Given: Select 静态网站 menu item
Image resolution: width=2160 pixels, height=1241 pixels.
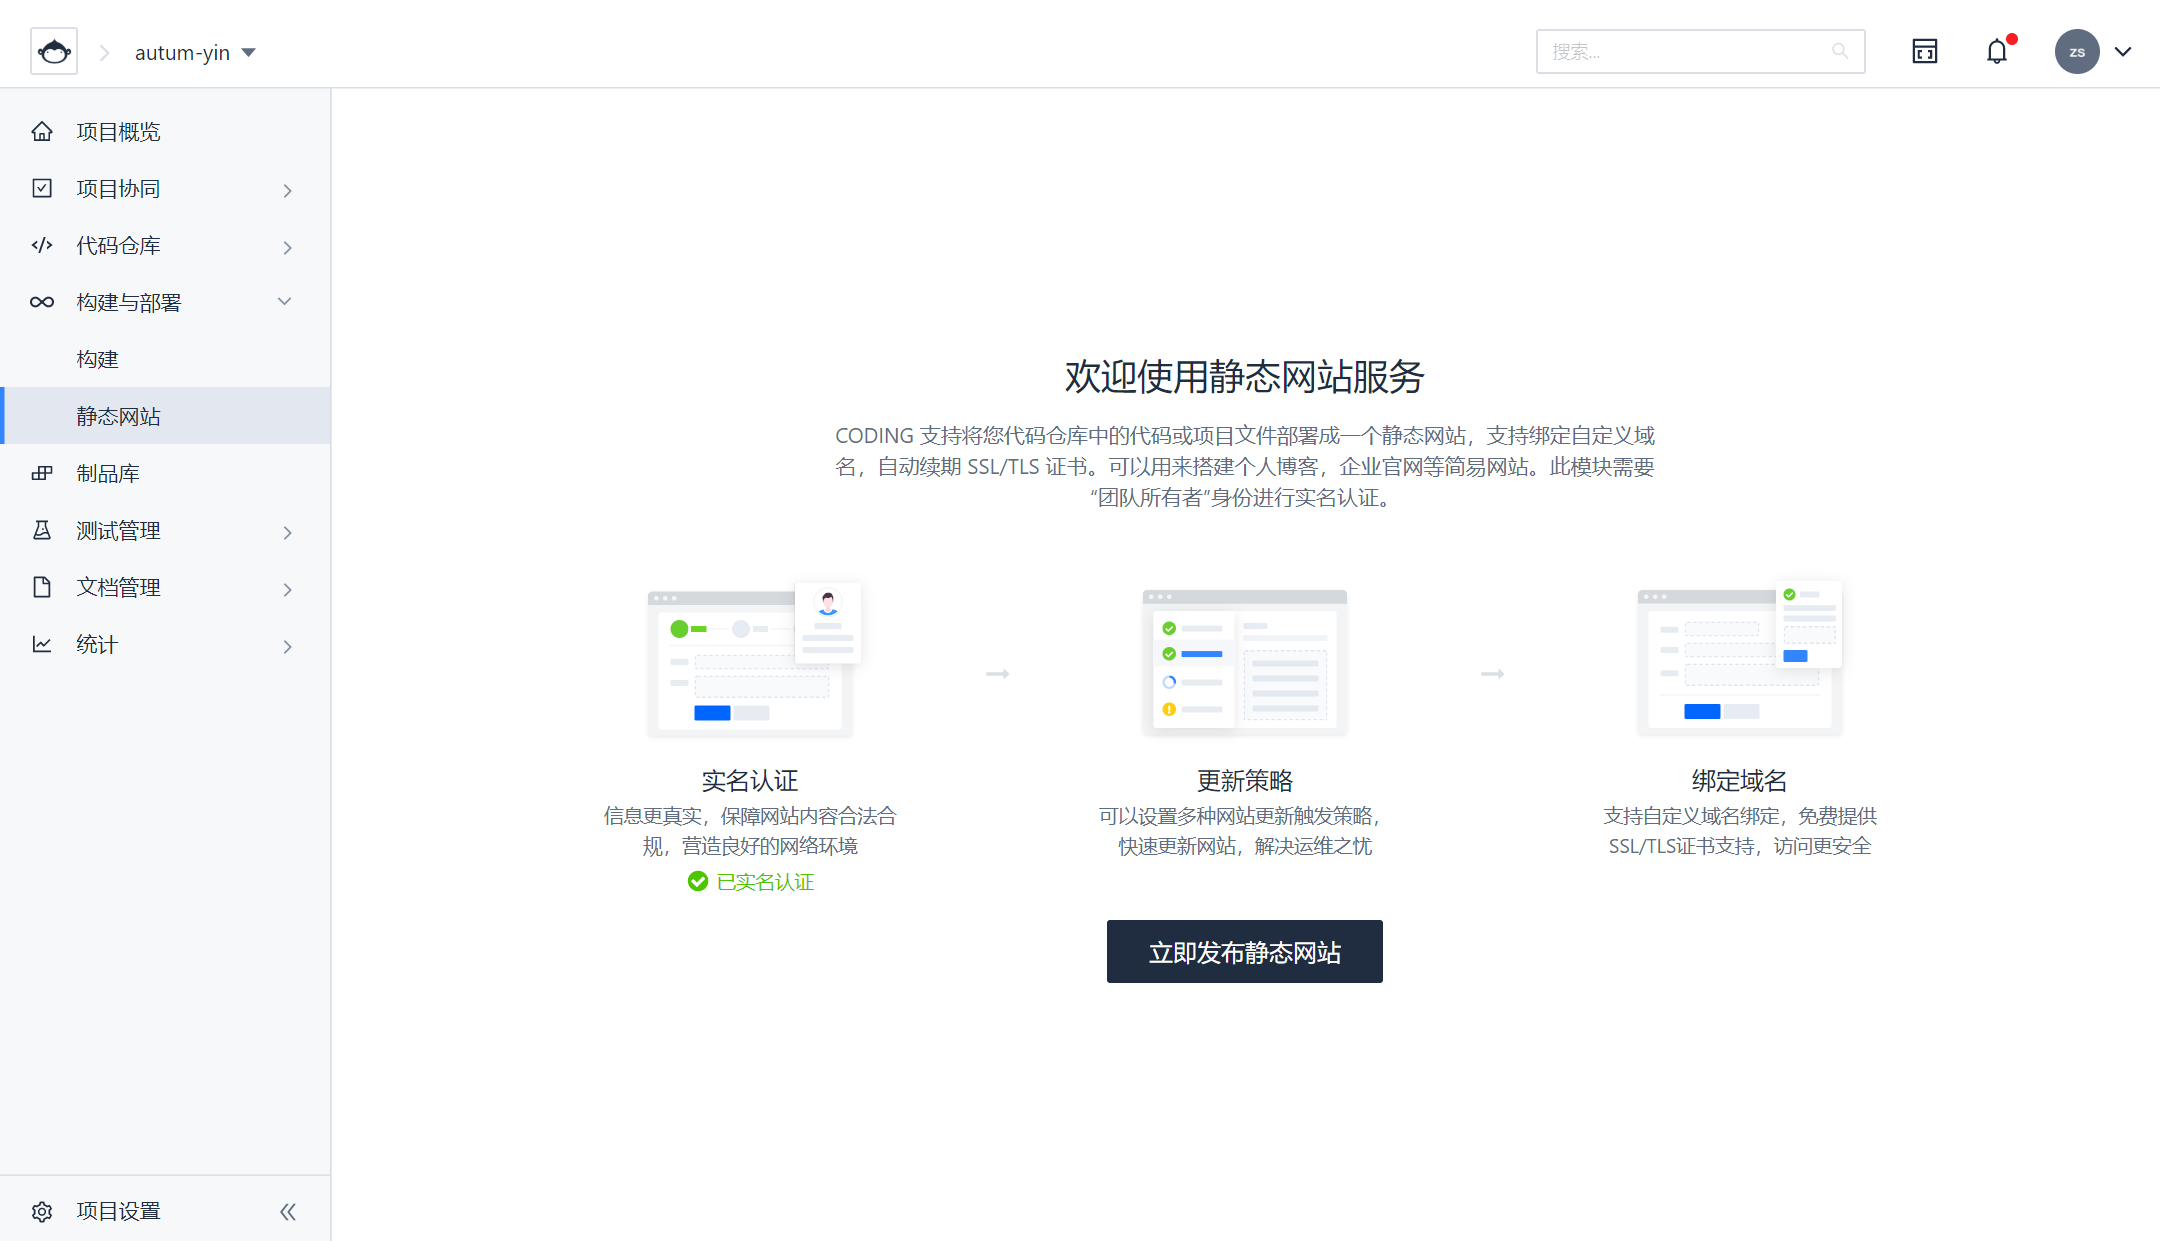Looking at the screenshot, I should [118, 416].
